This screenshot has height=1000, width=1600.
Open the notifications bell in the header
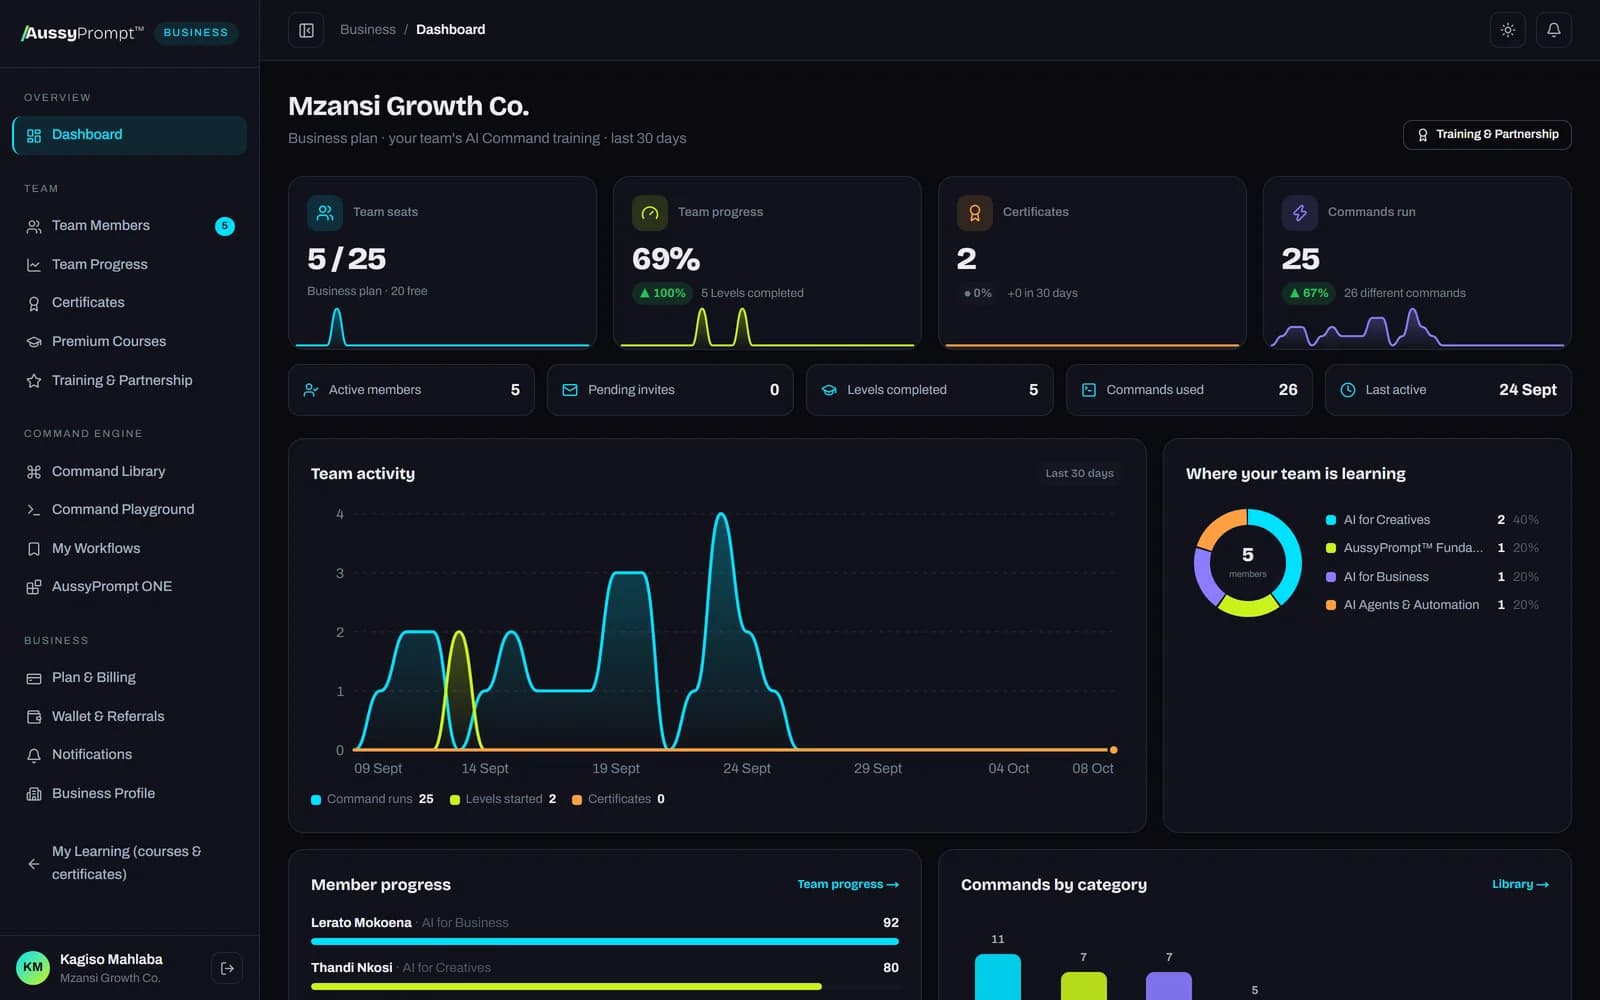click(1554, 30)
